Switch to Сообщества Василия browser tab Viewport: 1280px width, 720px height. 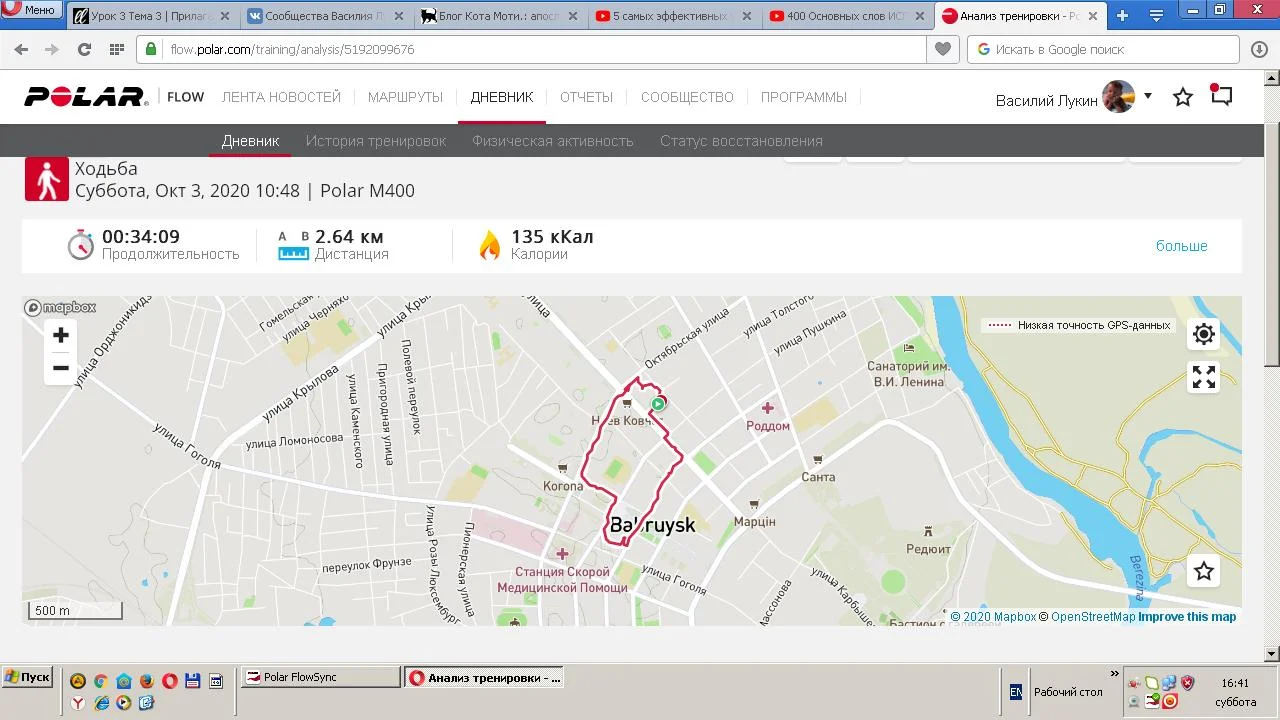[326, 16]
